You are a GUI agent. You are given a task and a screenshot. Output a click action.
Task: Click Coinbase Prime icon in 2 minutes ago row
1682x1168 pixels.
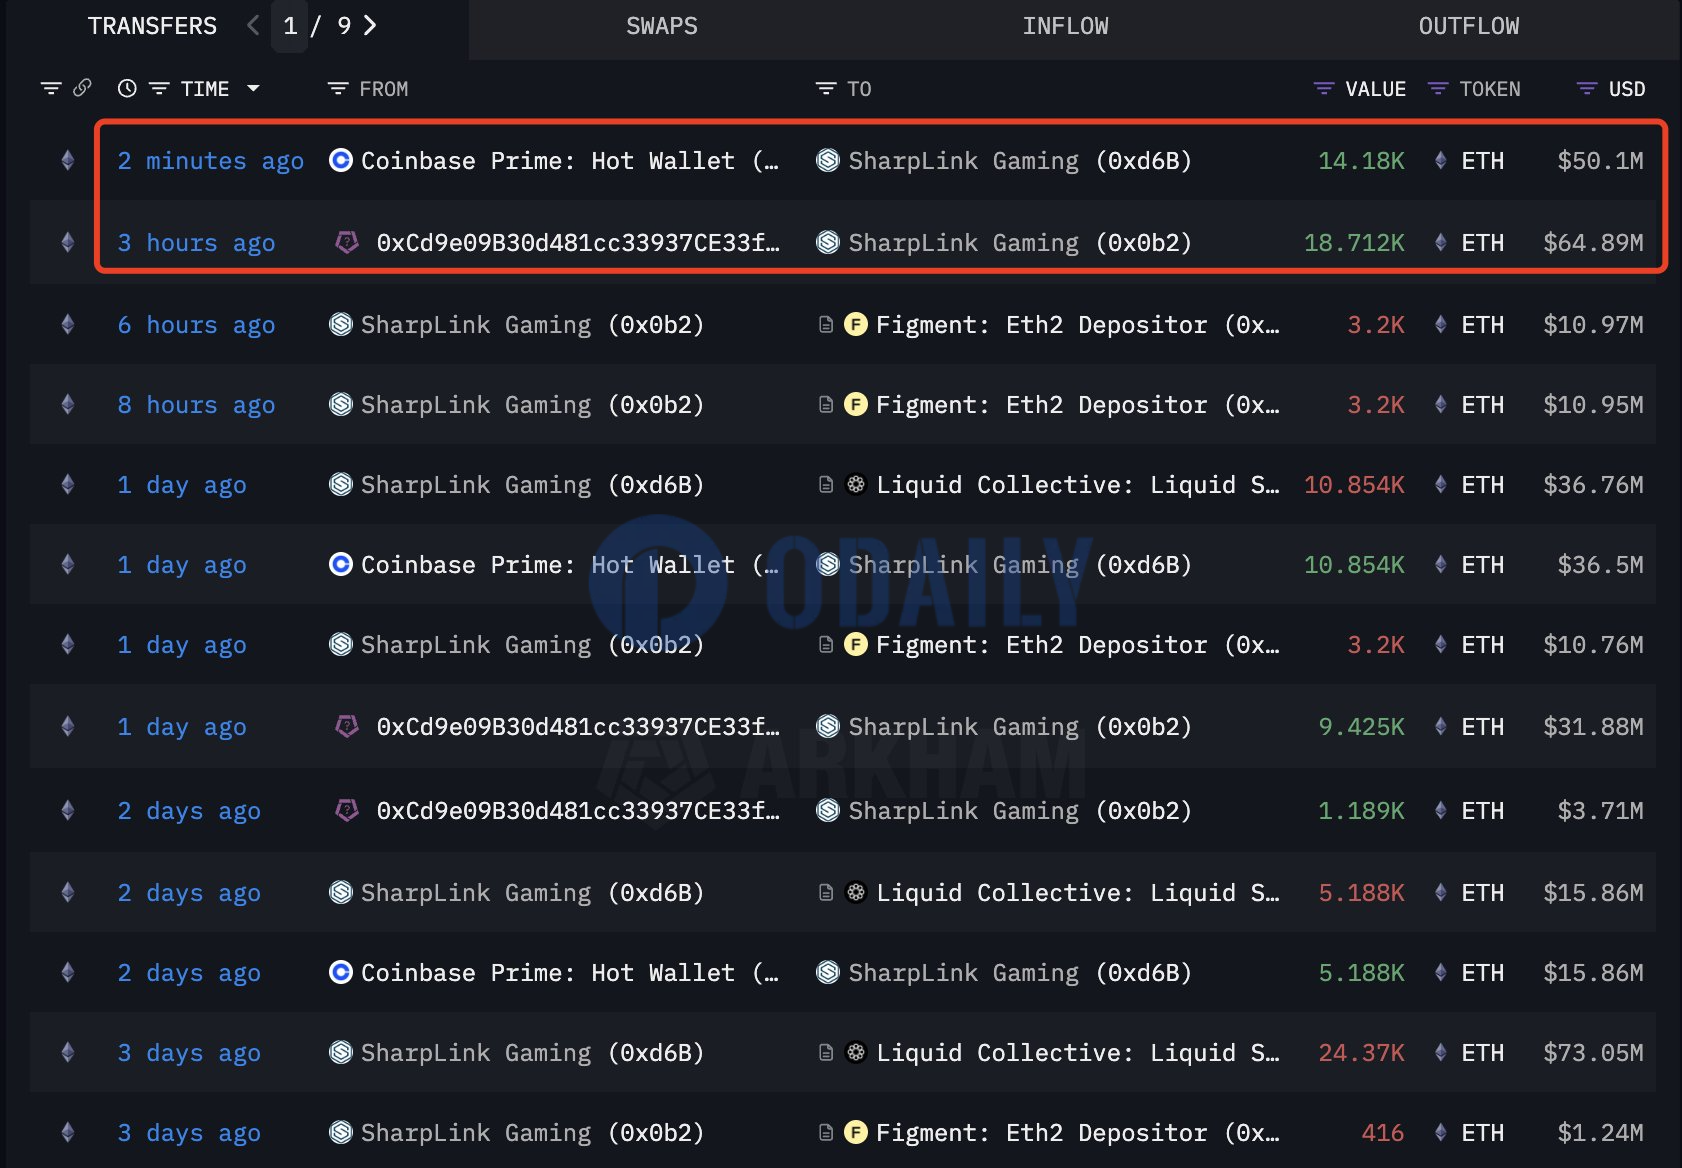tap(341, 160)
